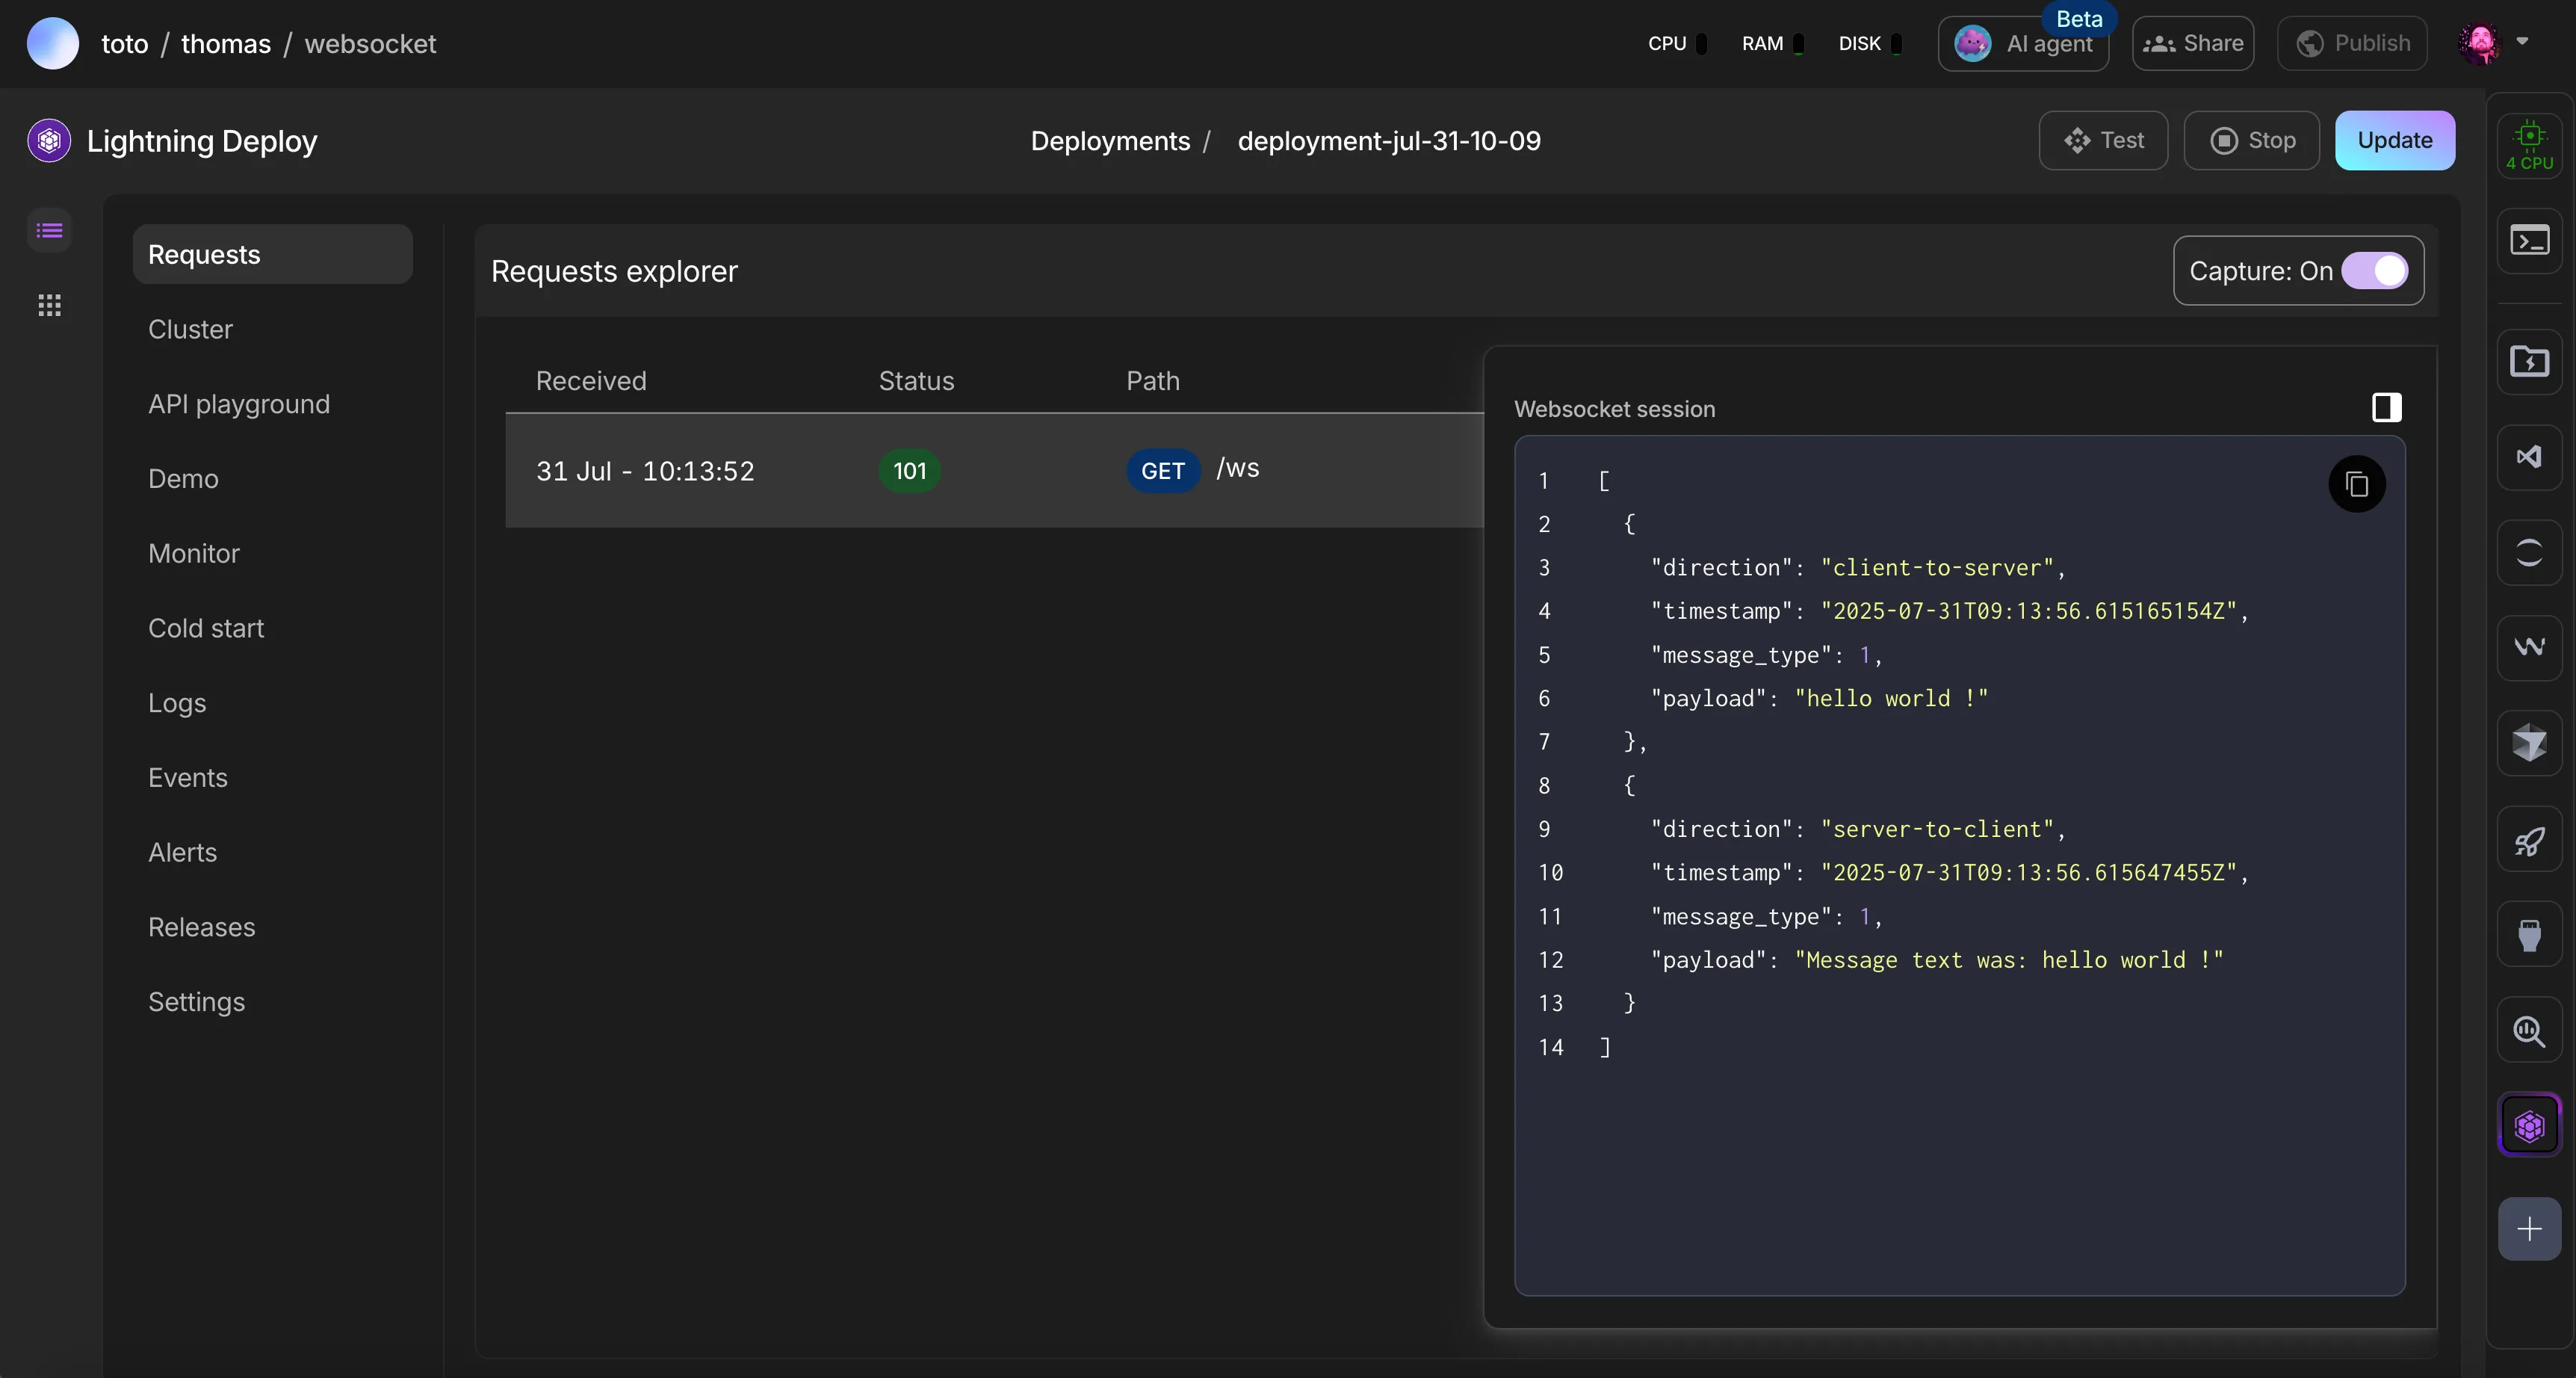2576x1378 pixels.
Task: Open the AI agent Beta button
Action: pyautogui.click(x=2023, y=43)
